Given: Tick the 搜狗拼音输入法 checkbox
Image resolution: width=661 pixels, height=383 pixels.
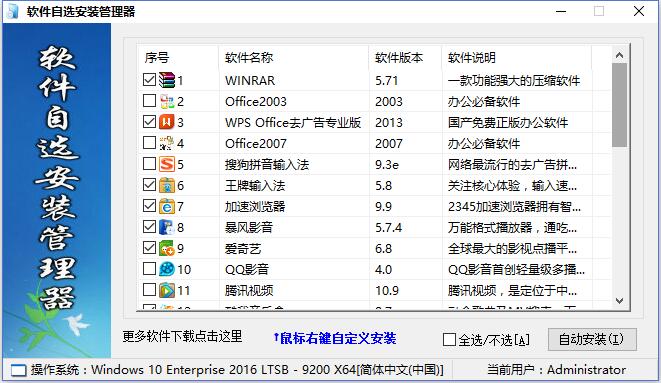Looking at the screenshot, I should (x=149, y=164).
